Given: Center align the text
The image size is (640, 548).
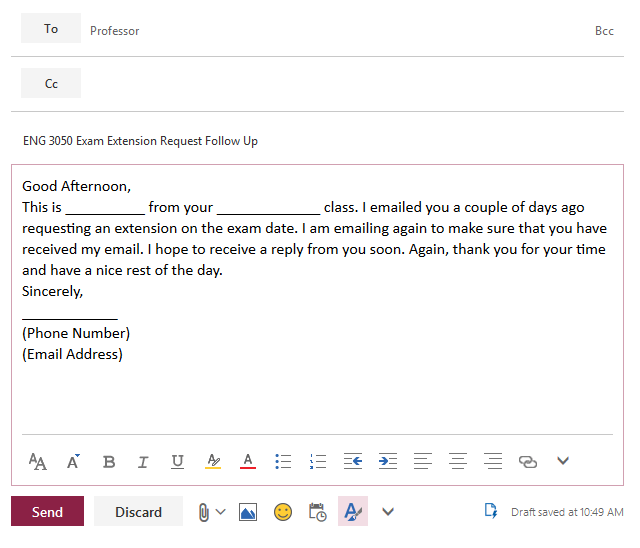Looking at the screenshot, I should click(x=458, y=461).
